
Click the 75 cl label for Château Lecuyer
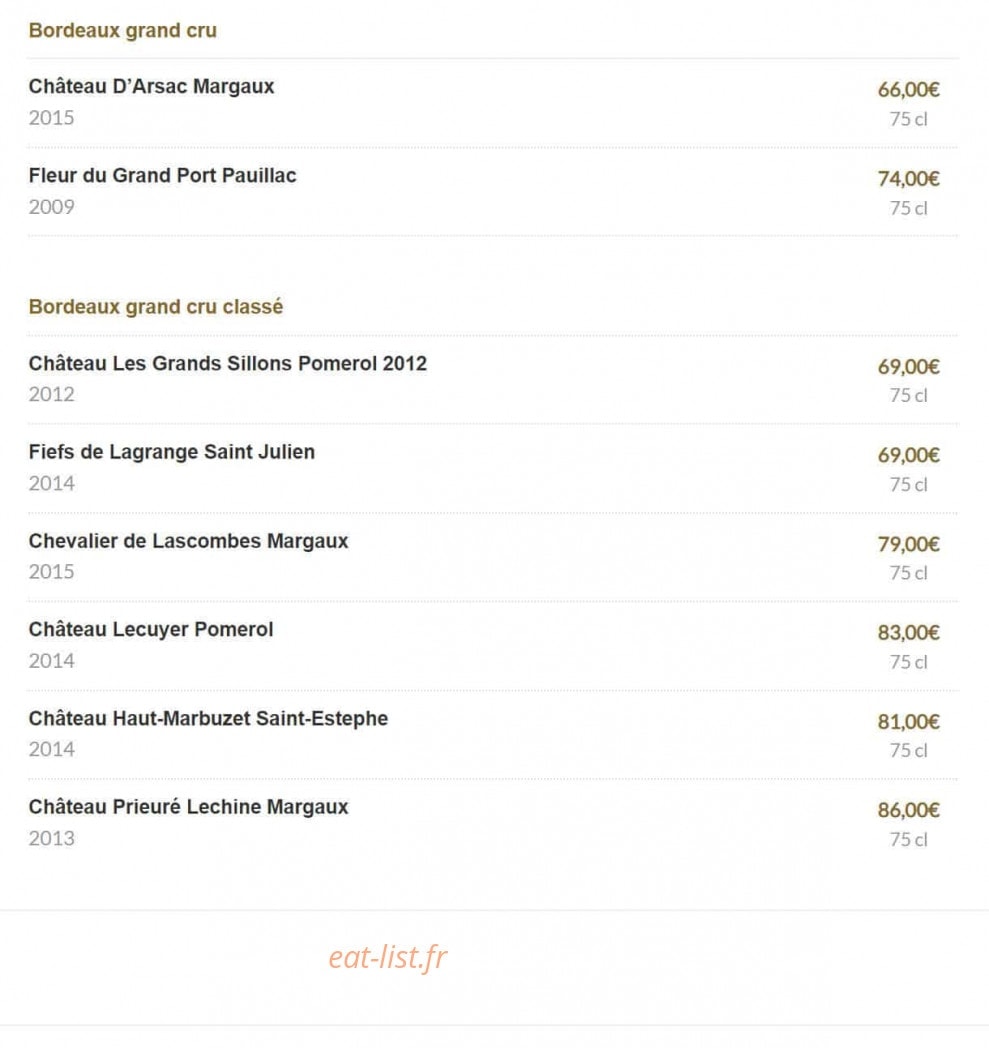(908, 662)
